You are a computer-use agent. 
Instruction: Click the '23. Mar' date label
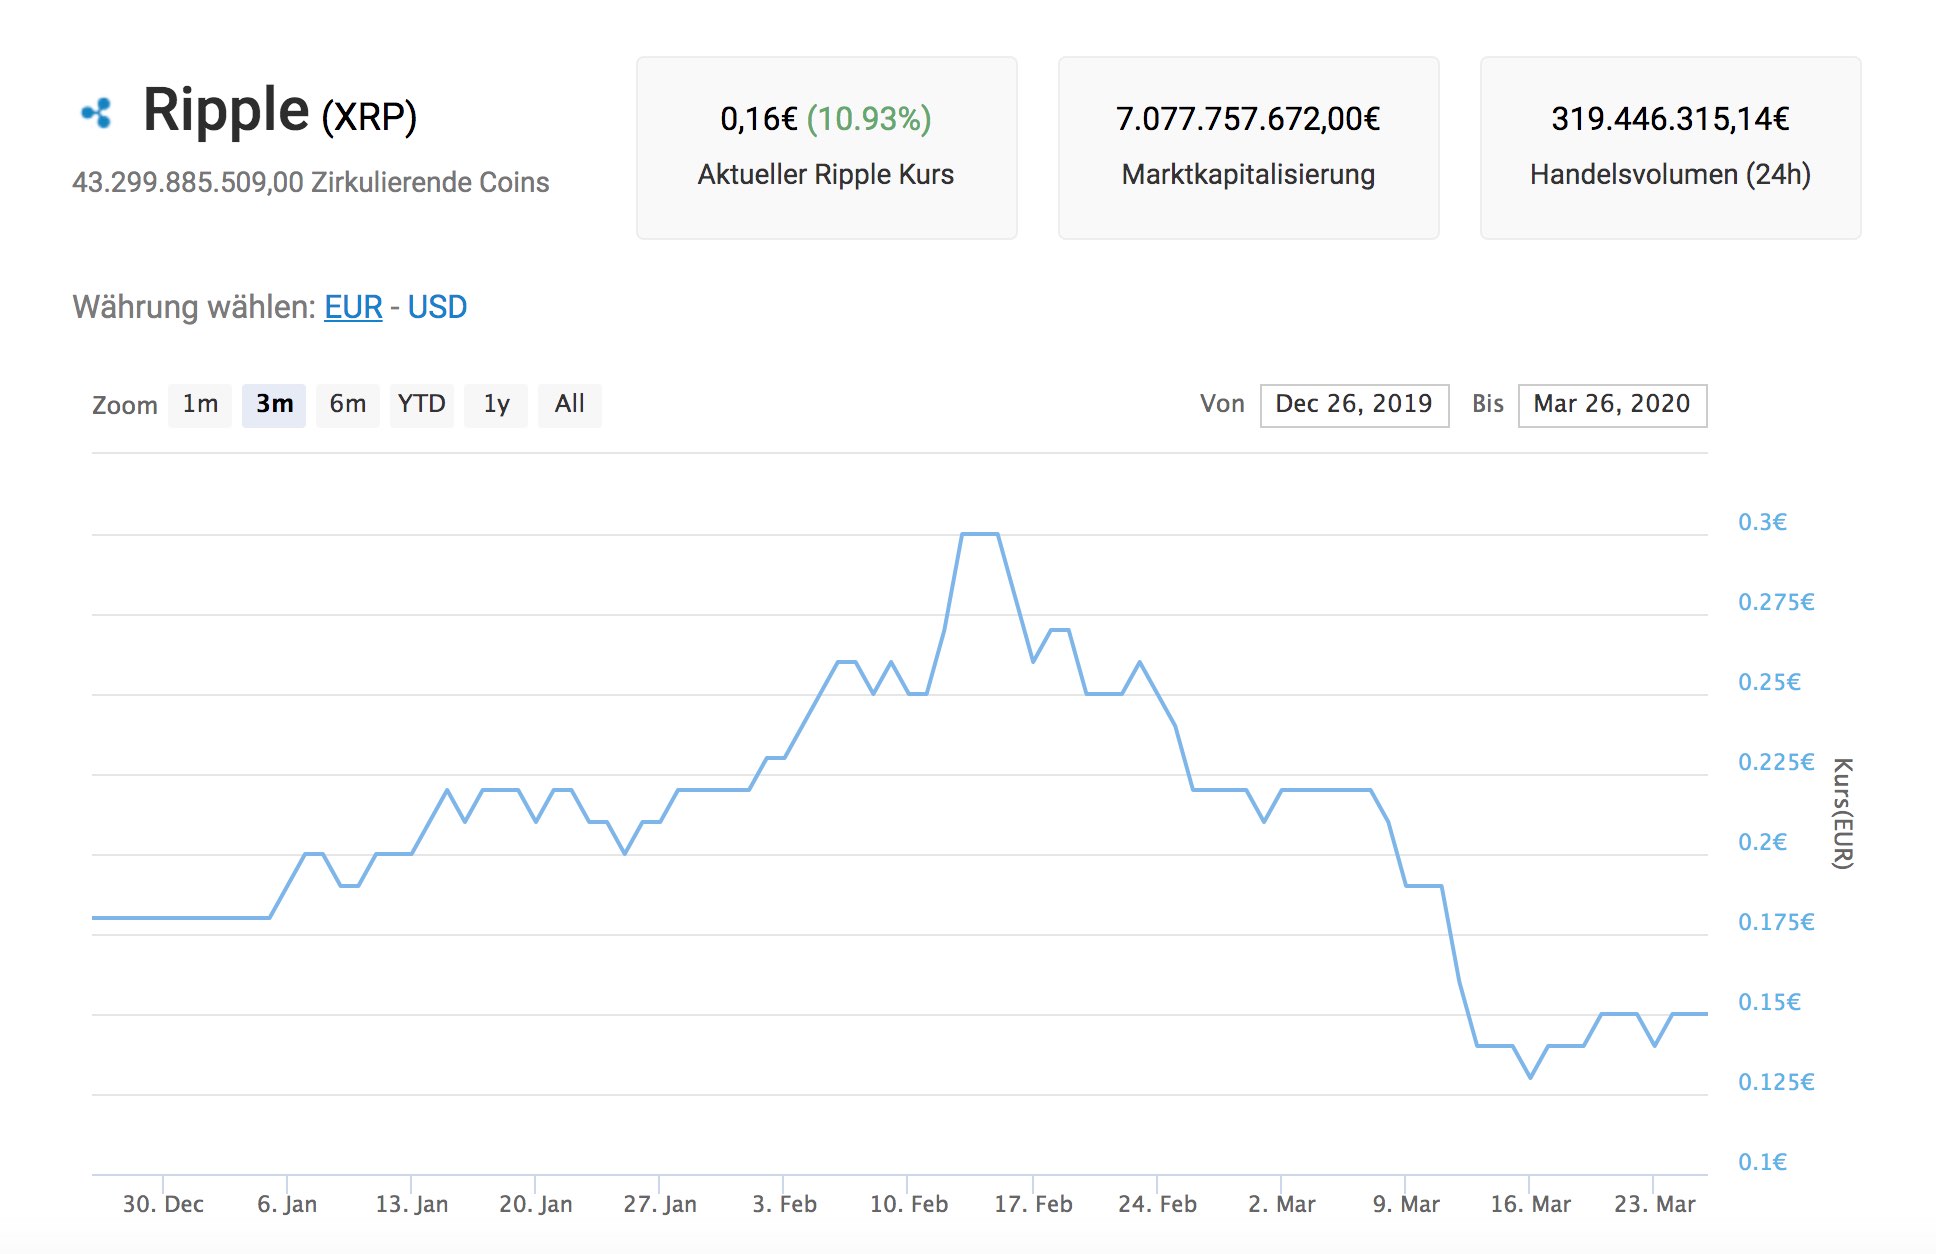[1655, 1204]
